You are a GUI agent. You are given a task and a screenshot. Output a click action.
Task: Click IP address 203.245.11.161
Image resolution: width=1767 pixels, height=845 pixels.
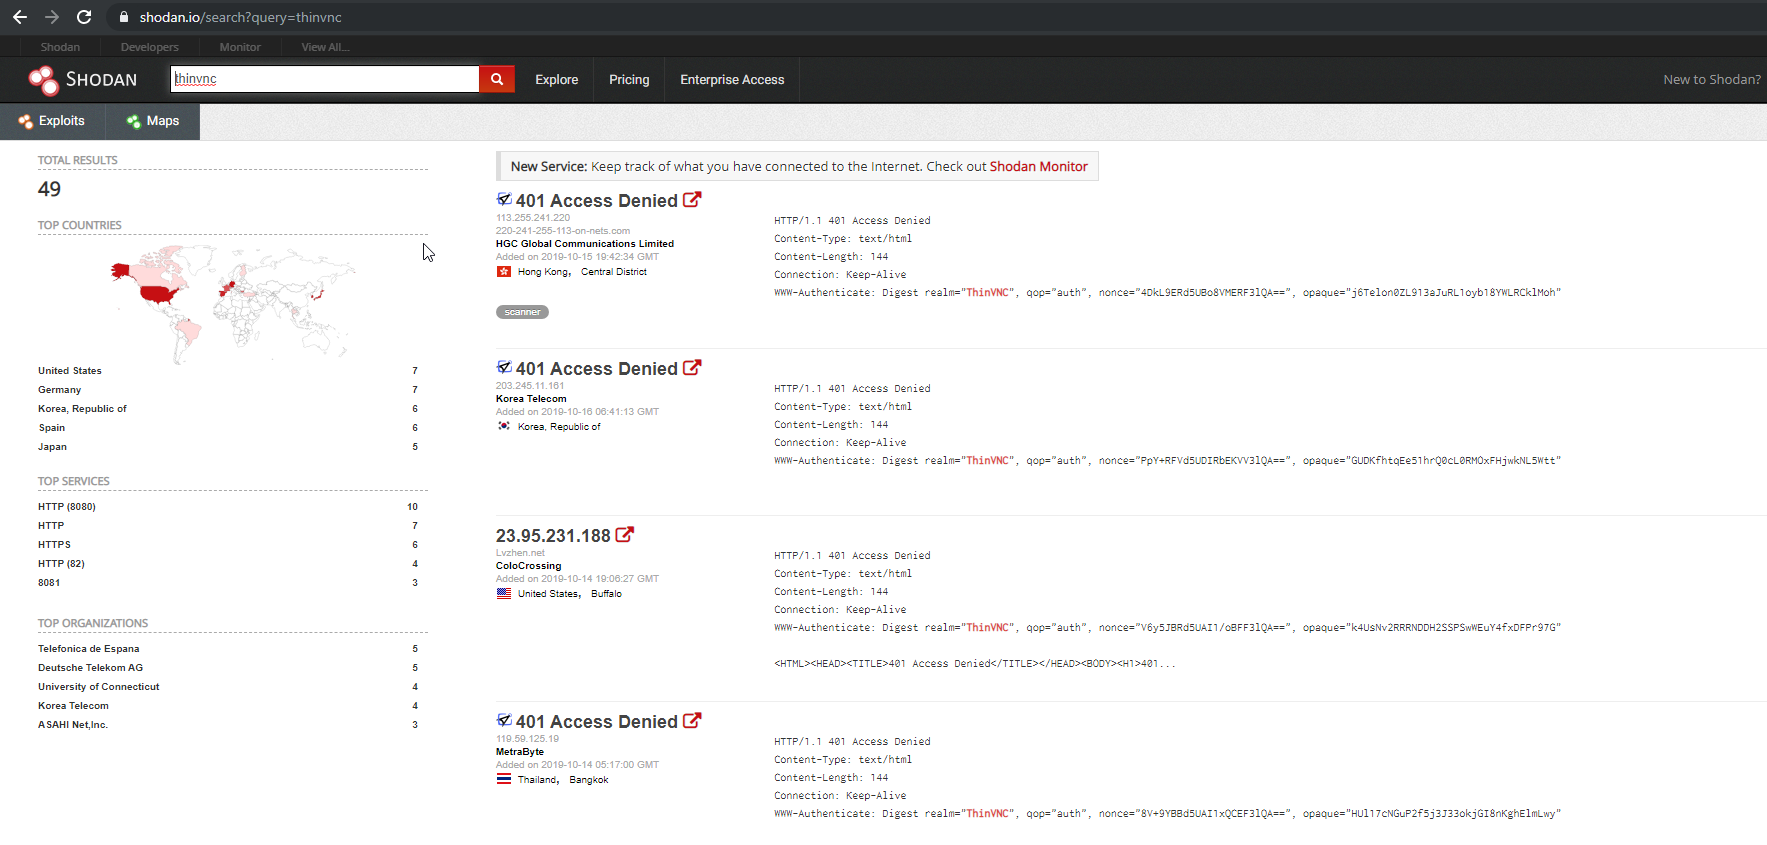pos(530,386)
